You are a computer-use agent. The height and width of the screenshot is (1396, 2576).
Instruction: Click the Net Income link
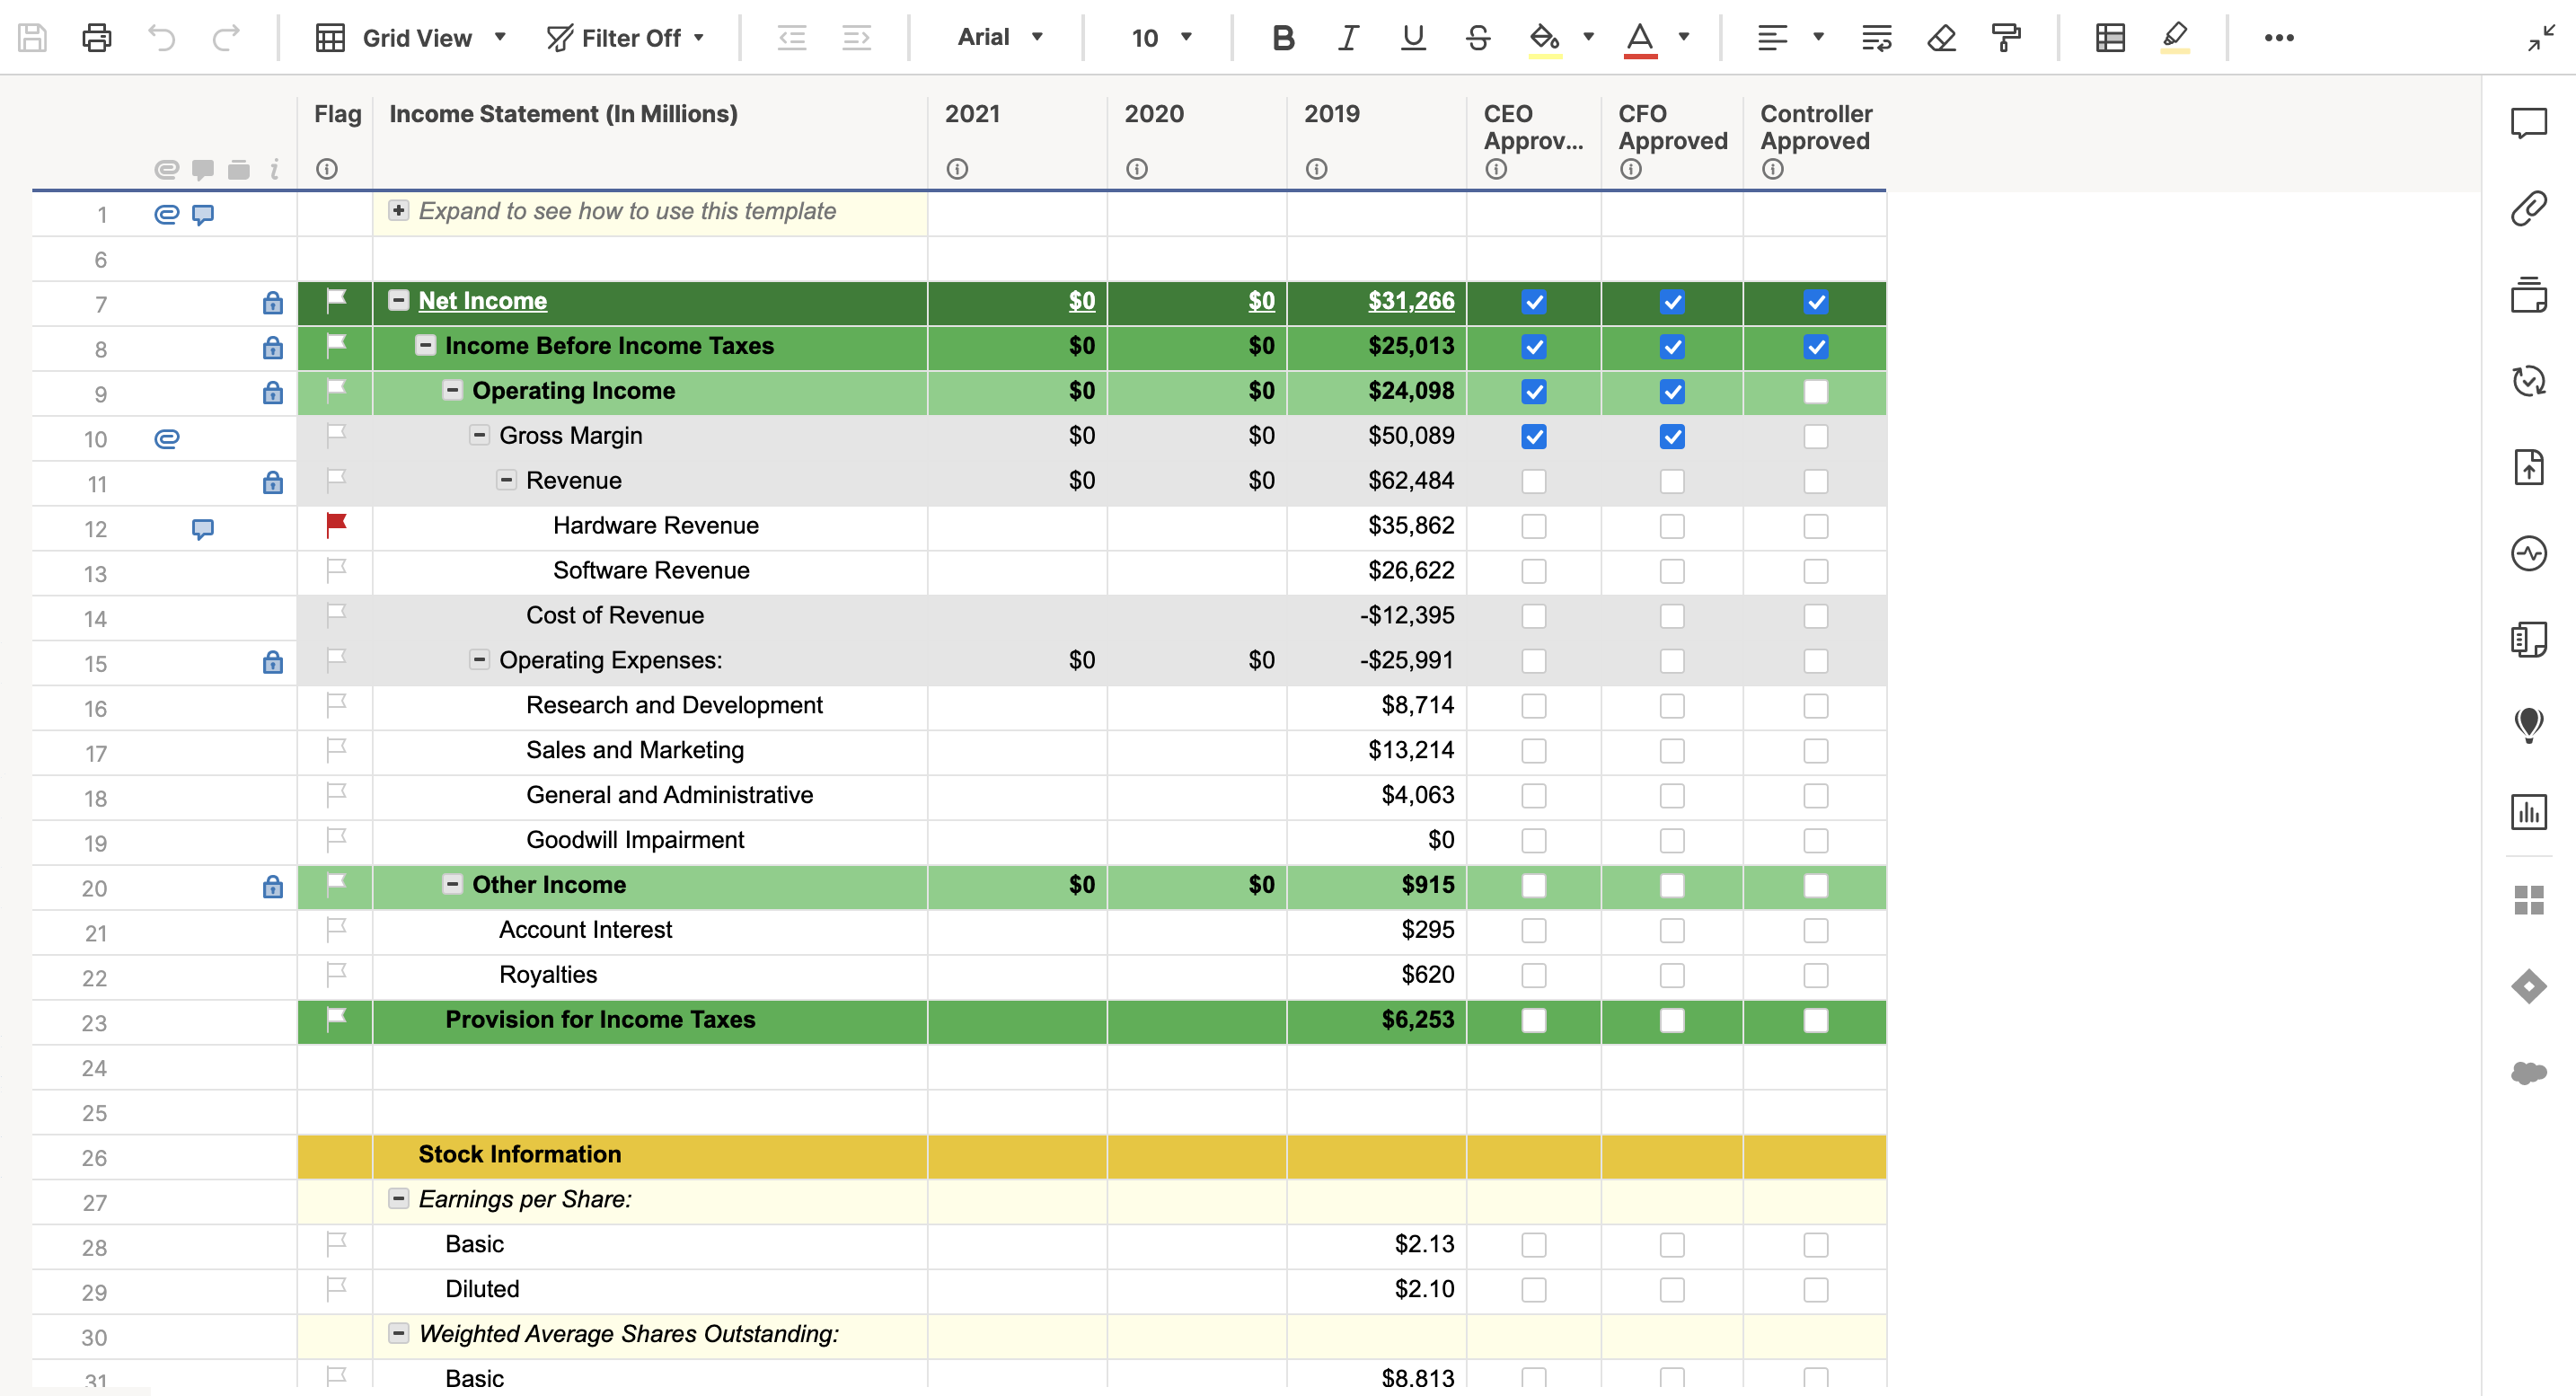click(x=482, y=301)
